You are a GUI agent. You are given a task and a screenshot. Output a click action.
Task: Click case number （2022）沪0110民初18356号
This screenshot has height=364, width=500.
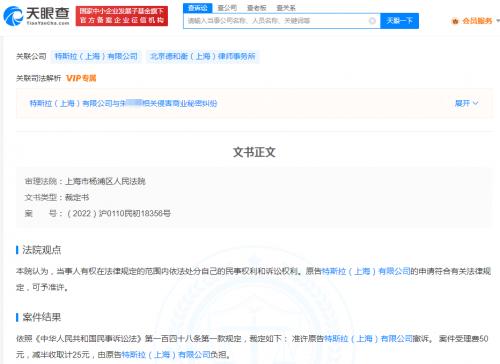click(118, 213)
